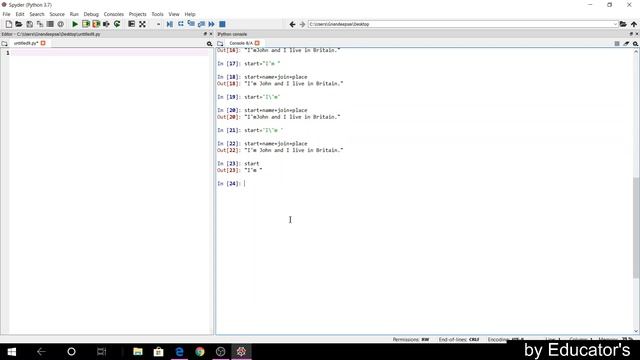This screenshot has width=640, height=360.
Task: Open the Edit menu
Action: [20, 14]
